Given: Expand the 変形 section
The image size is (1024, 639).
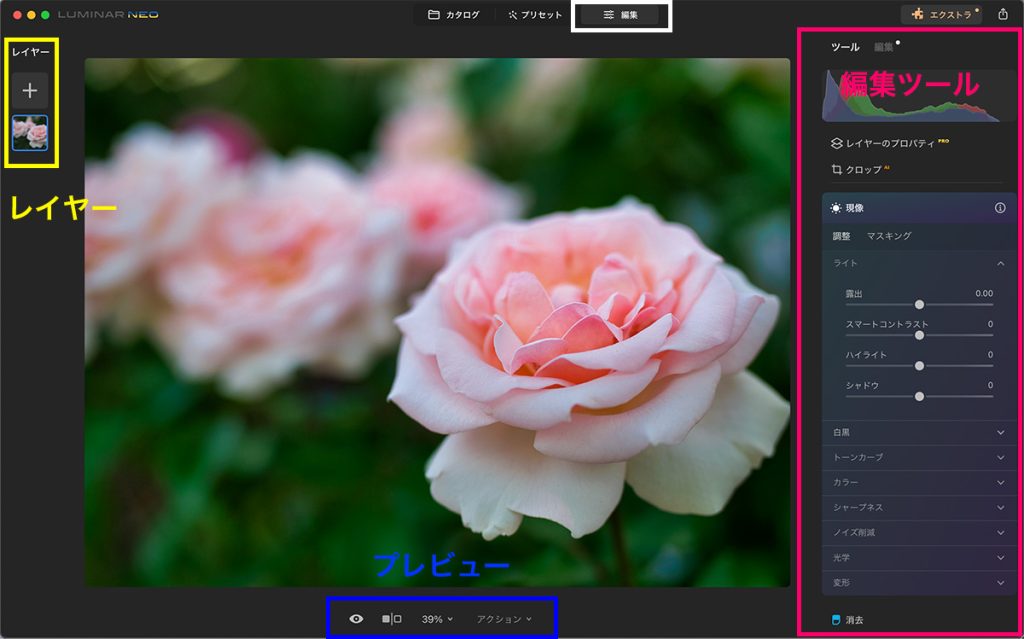Looking at the screenshot, I should coord(917,583).
